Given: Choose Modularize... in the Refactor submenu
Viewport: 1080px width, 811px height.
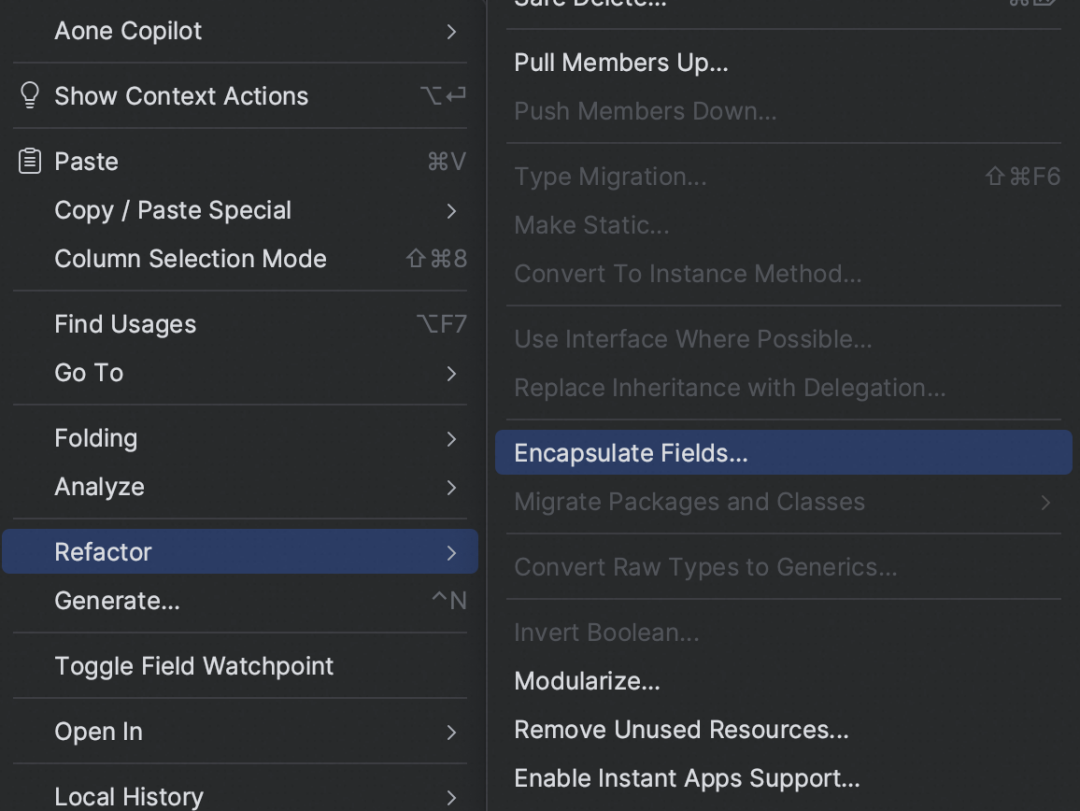Looking at the screenshot, I should (x=784, y=681).
